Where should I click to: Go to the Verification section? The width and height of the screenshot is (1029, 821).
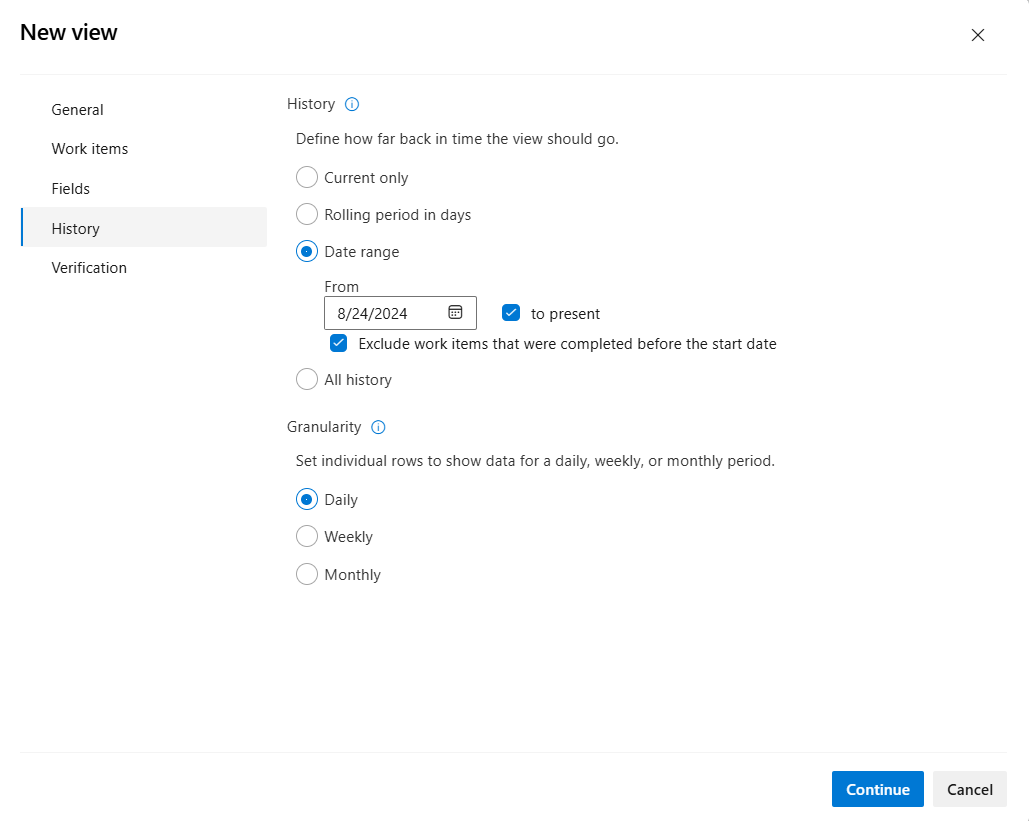tap(89, 267)
